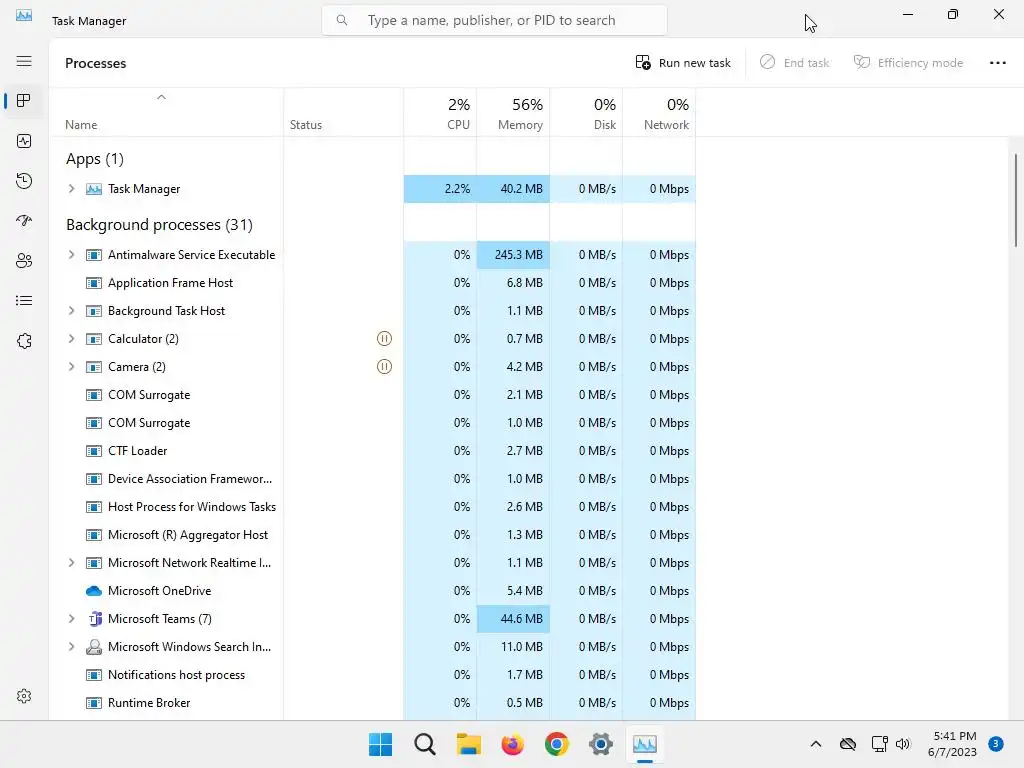Expand Camera (2) process group
The width and height of the screenshot is (1024, 768).
coord(71,367)
